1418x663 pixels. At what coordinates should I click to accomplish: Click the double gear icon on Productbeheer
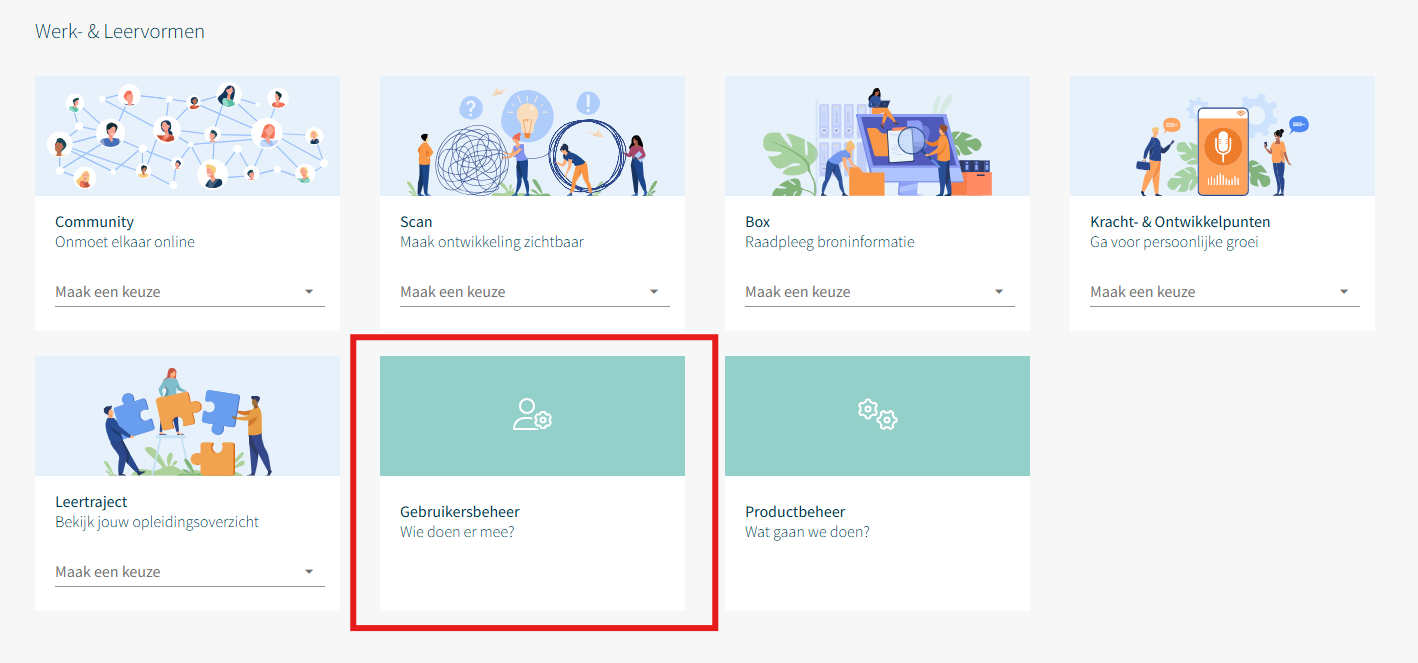point(877,415)
